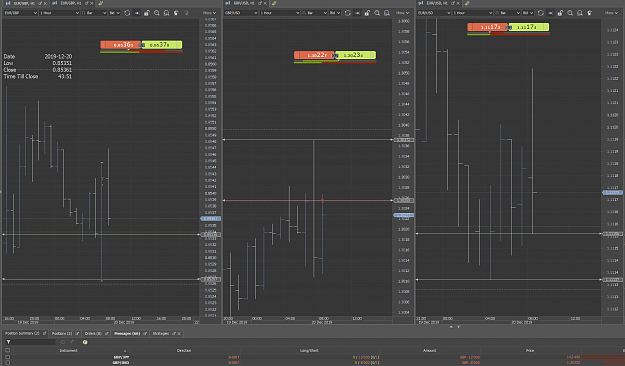Sort by the Instrument column header
Screen dimensions: 625x366
69,350
